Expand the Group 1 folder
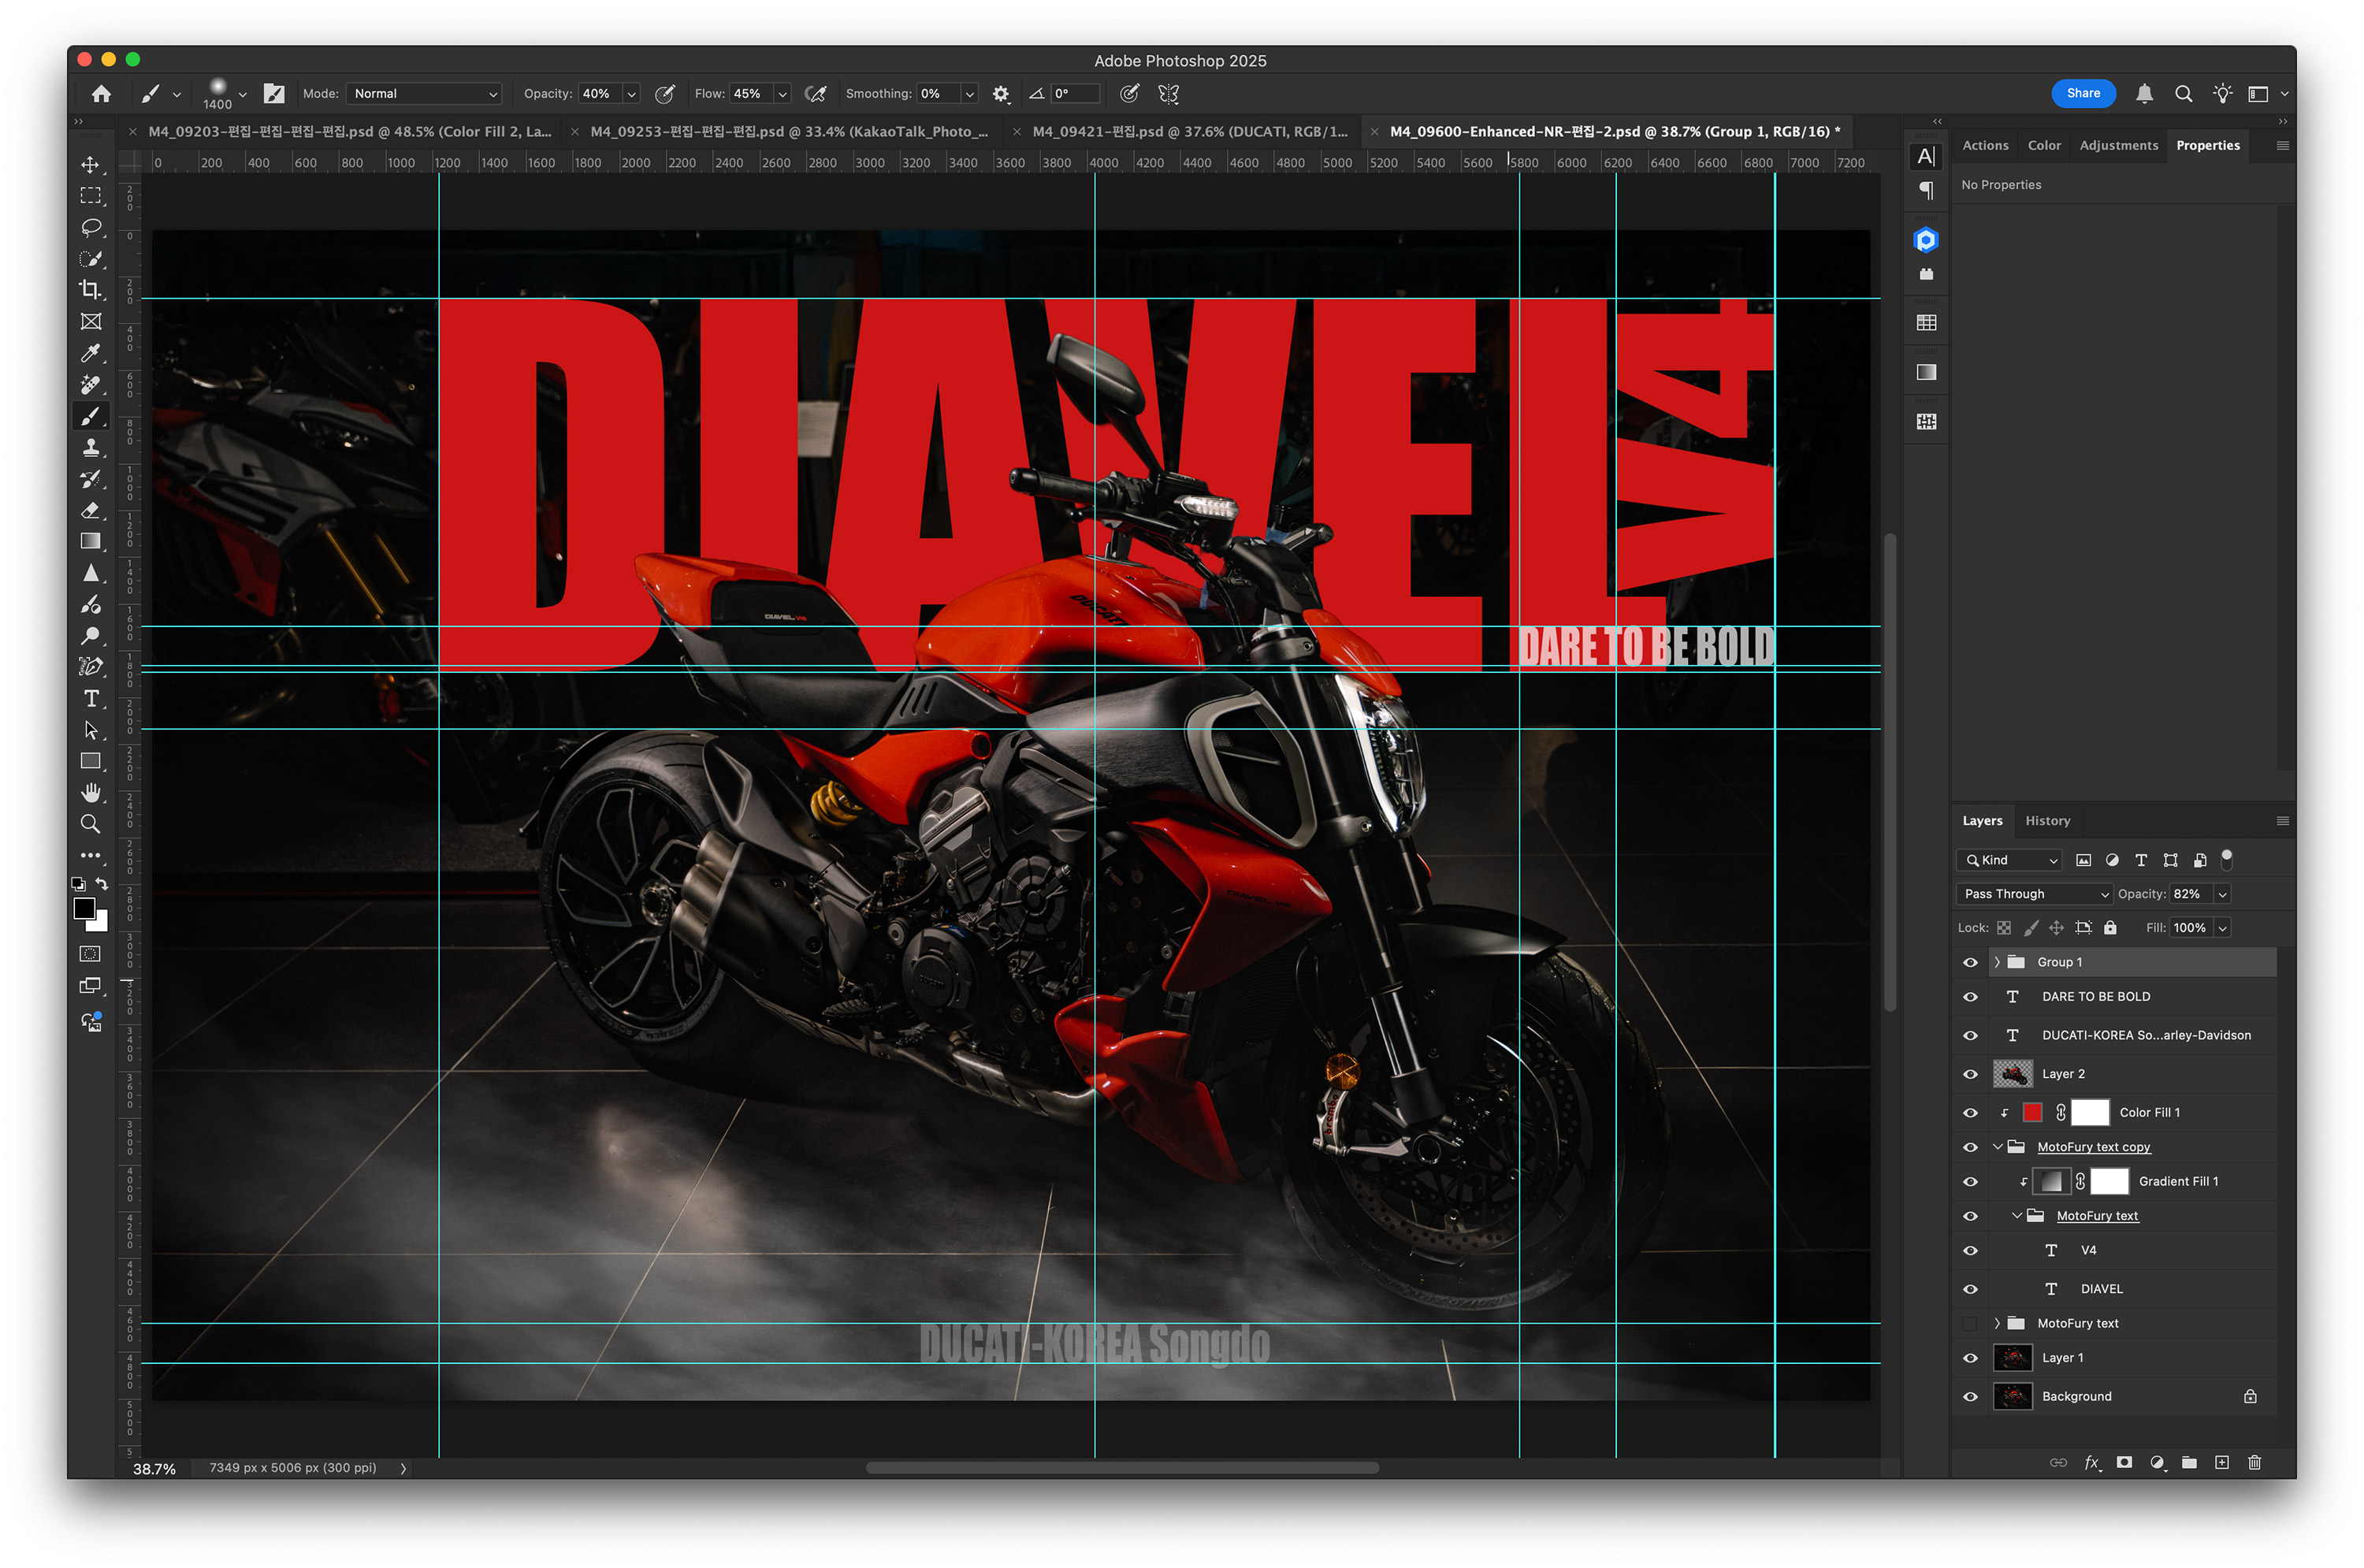Image resolution: width=2364 pixels, height=1568 pixels. (1997, 962)
